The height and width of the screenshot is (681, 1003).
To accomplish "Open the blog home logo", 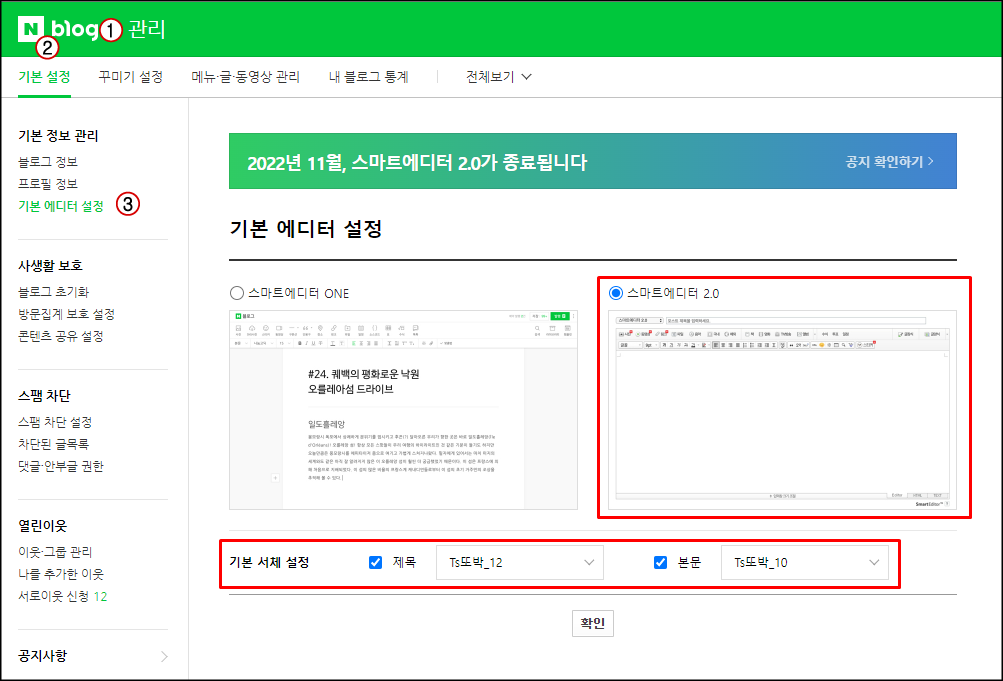I will [75, 29].
